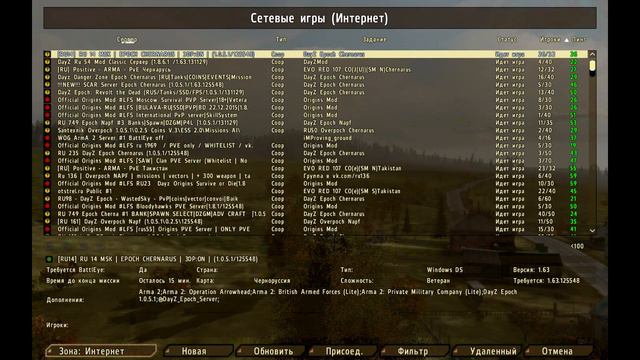Viewport: 640px width, 360px height.
Task: Click the iMProving_ground mission cell
Action: (327, 138)
